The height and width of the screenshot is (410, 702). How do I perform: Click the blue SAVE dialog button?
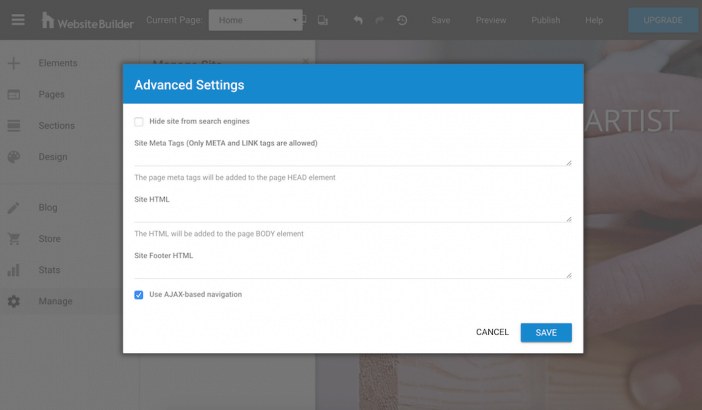[x=546, y=333]
